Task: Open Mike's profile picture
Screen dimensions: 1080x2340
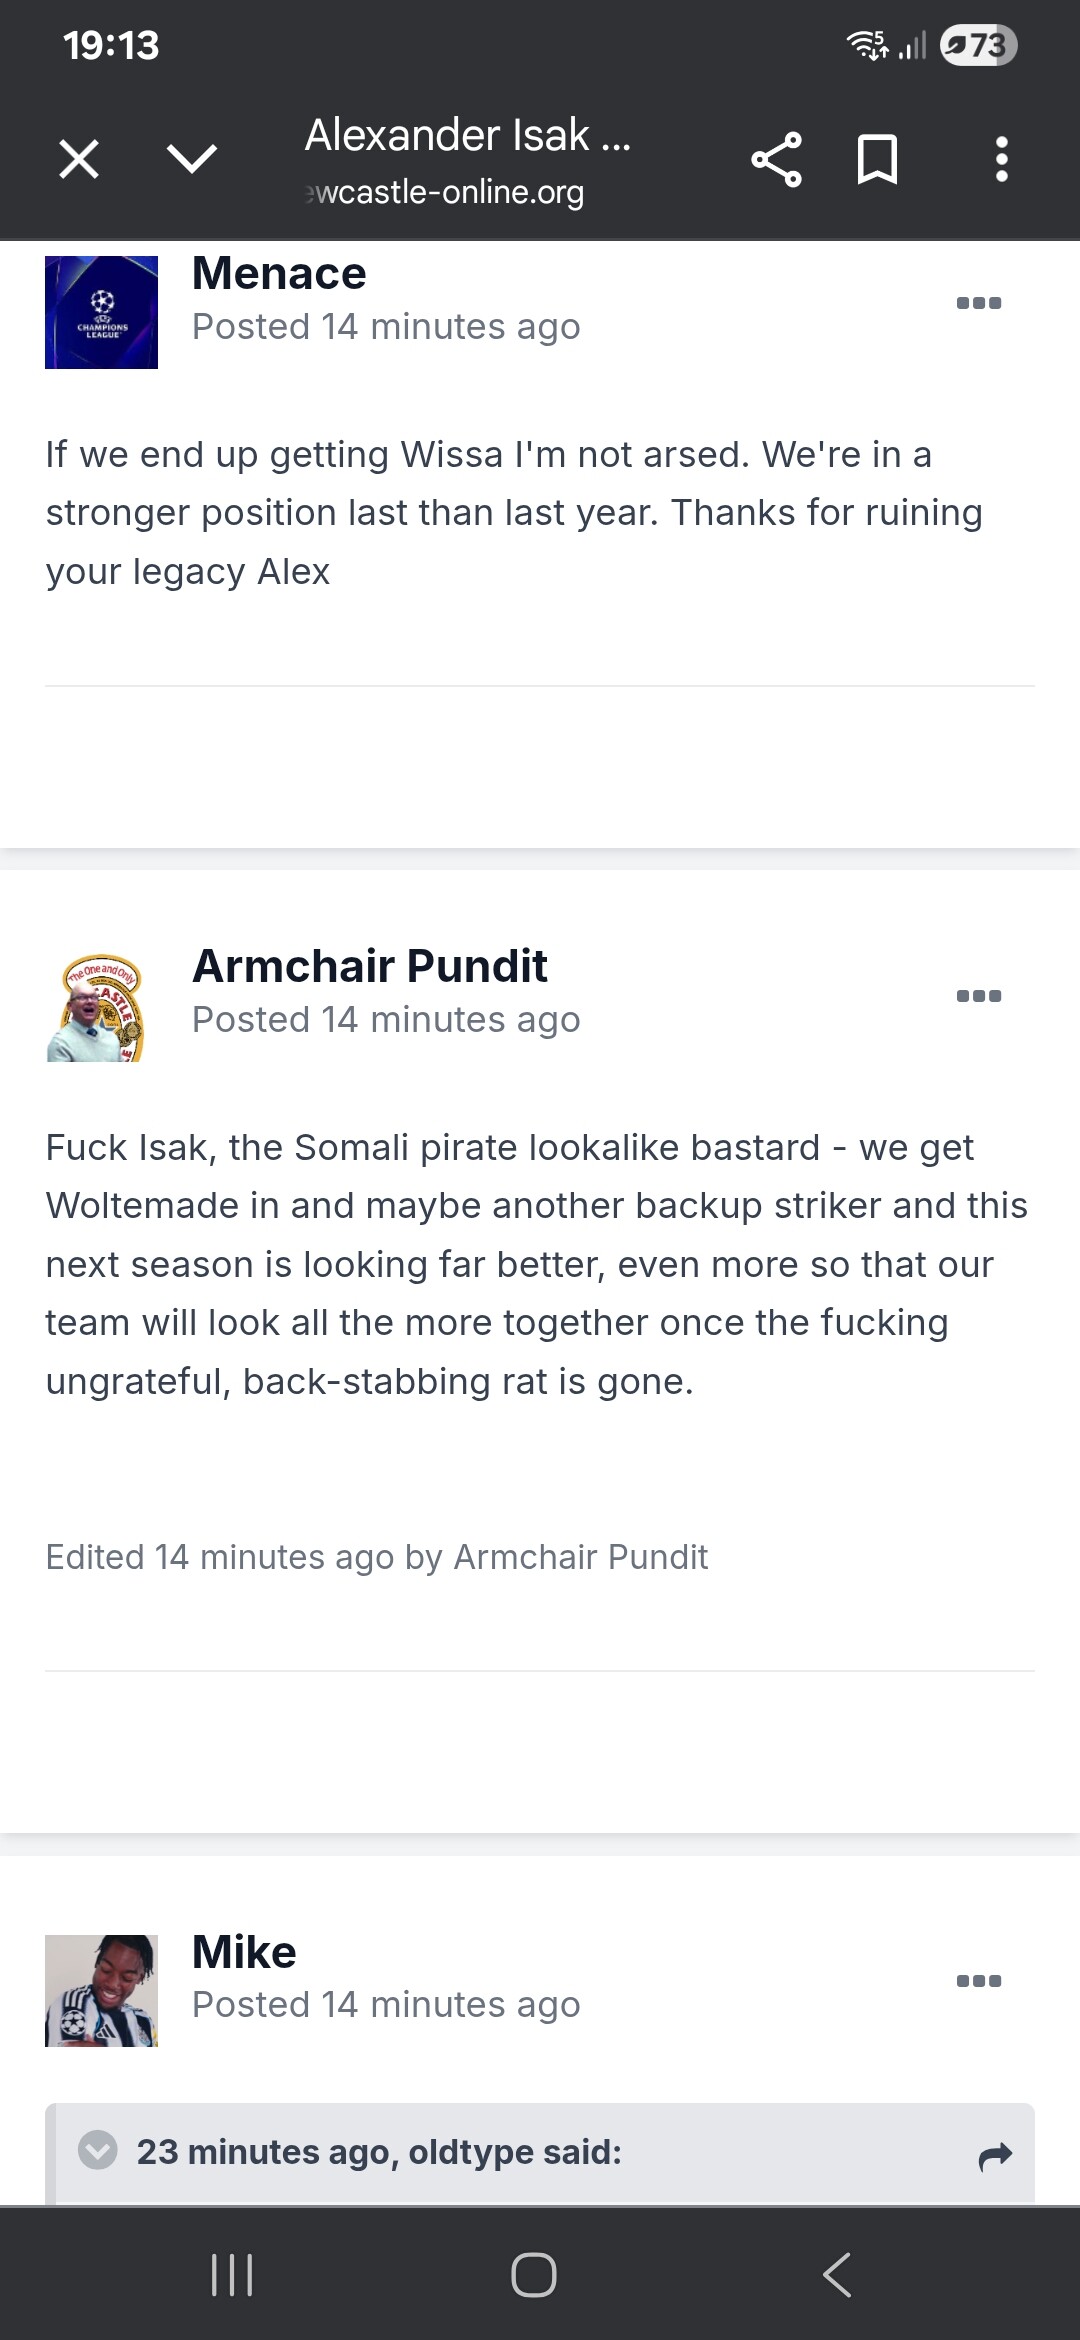Action: click(101, 1990)
